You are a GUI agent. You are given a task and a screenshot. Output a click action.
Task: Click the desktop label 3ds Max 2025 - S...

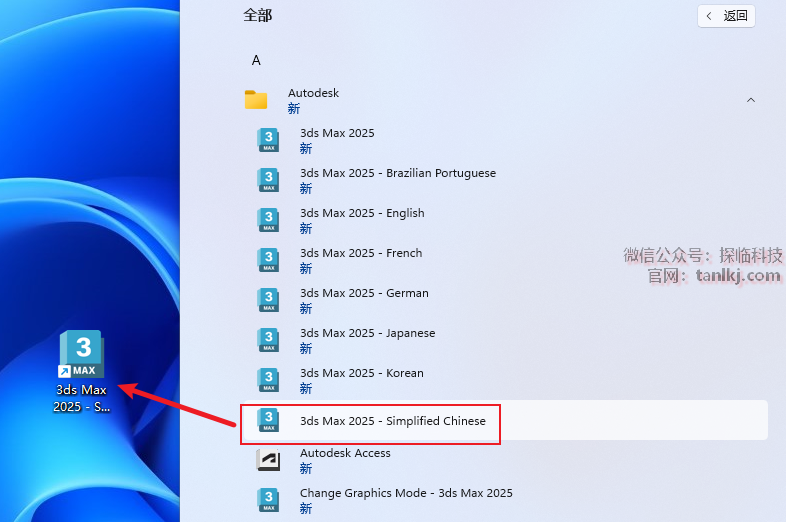tap(81, 398)
